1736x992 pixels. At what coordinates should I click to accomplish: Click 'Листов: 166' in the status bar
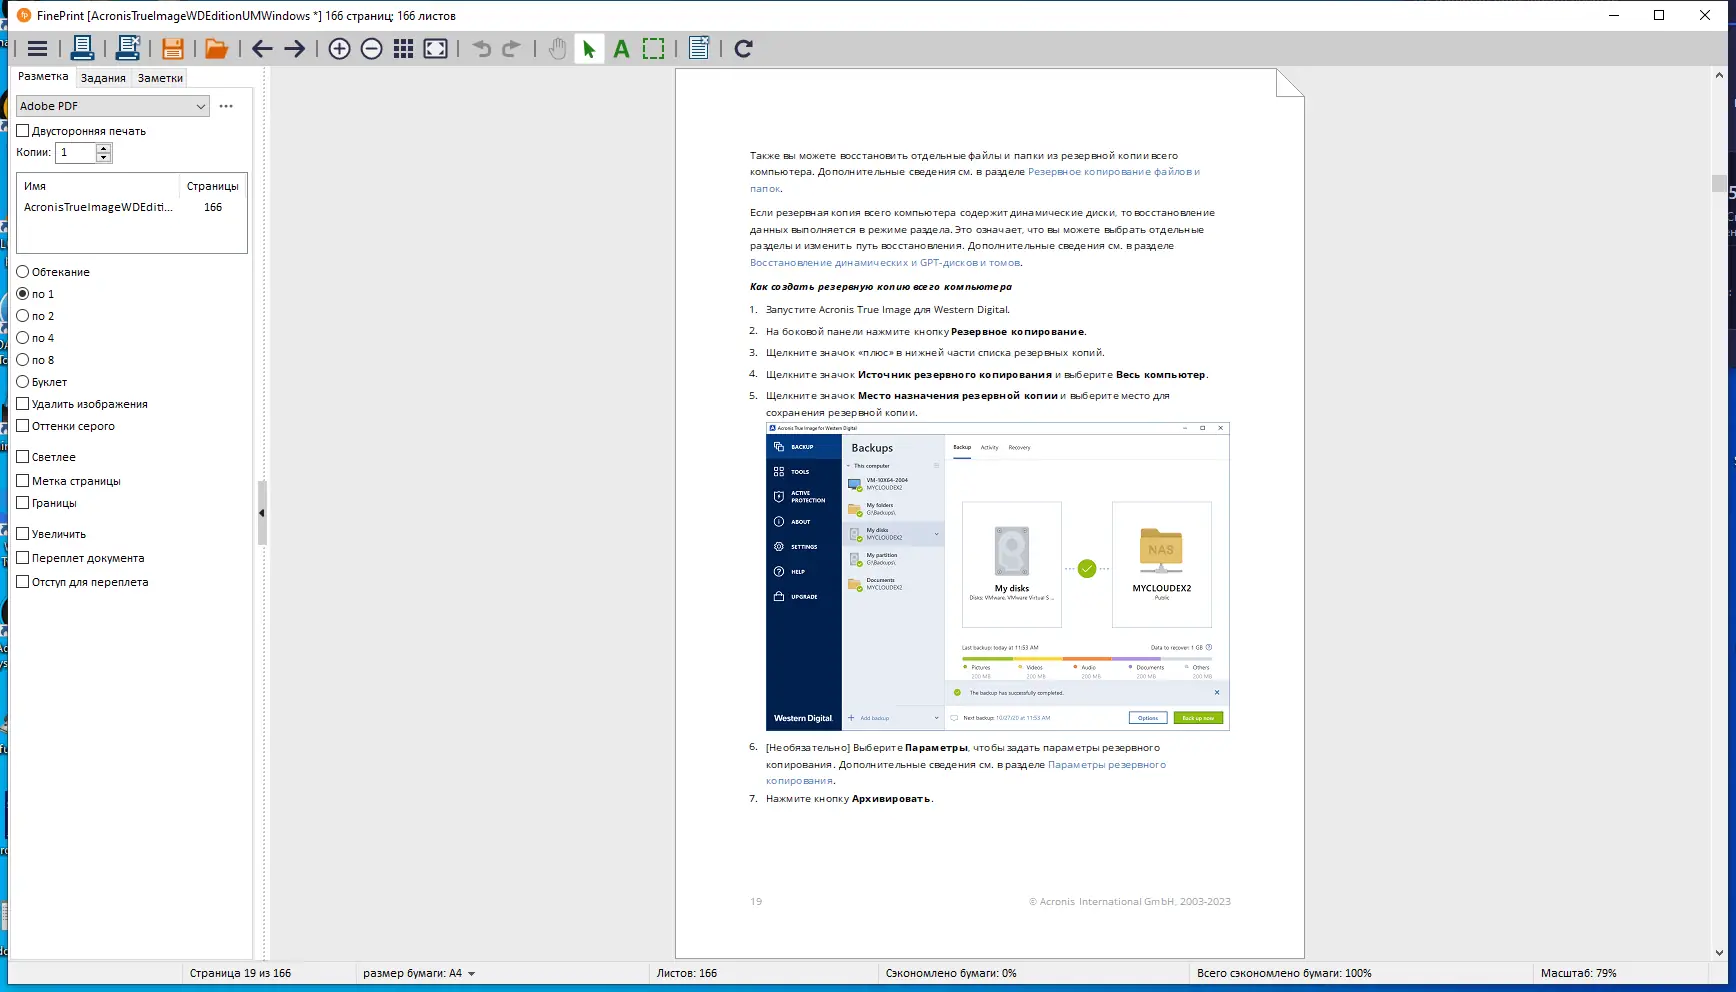[687, 973]
